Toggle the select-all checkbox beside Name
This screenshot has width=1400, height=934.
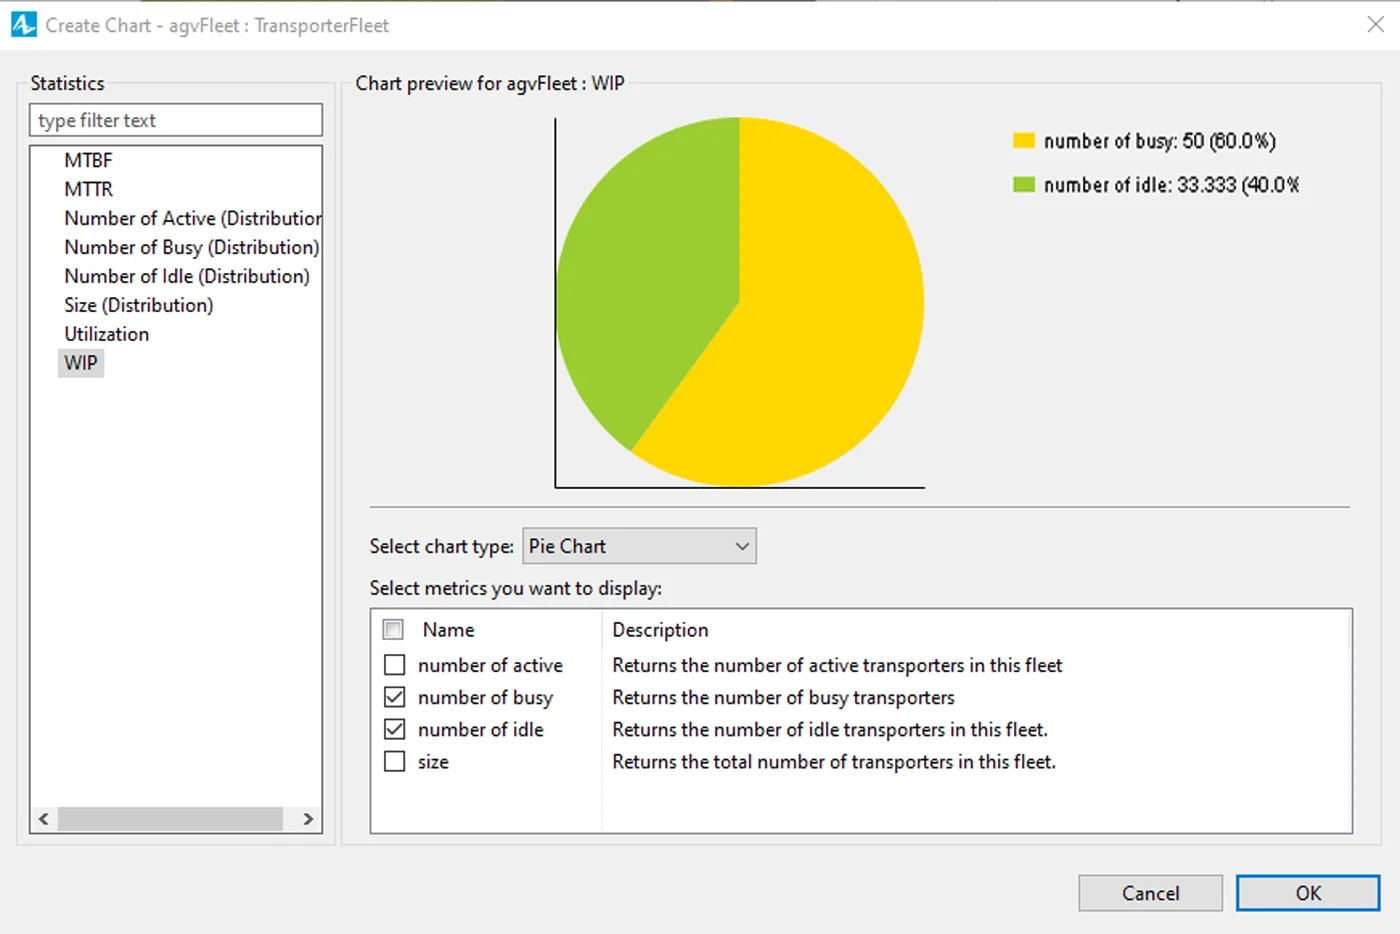click(x=393, y=630)
